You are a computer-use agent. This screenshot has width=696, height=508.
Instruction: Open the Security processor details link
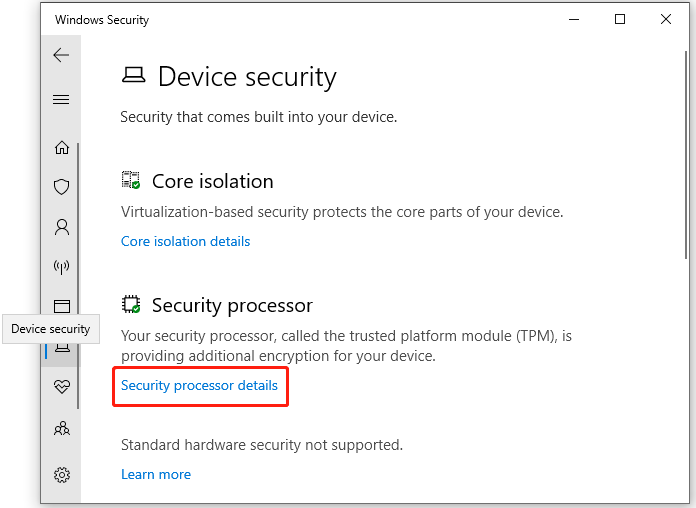tap(199, 385)
